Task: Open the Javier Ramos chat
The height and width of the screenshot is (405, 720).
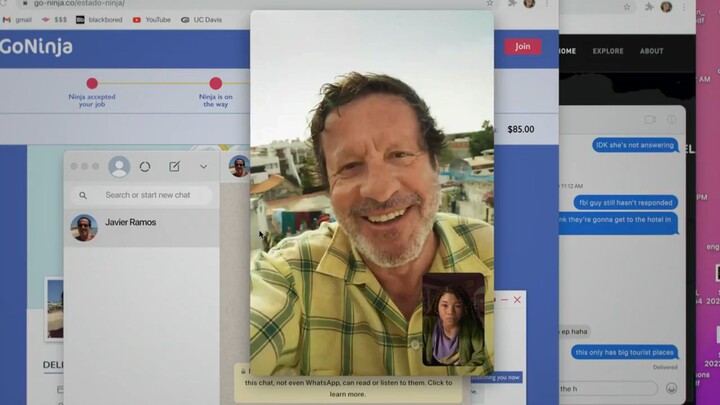Action: tap(141, 228)
